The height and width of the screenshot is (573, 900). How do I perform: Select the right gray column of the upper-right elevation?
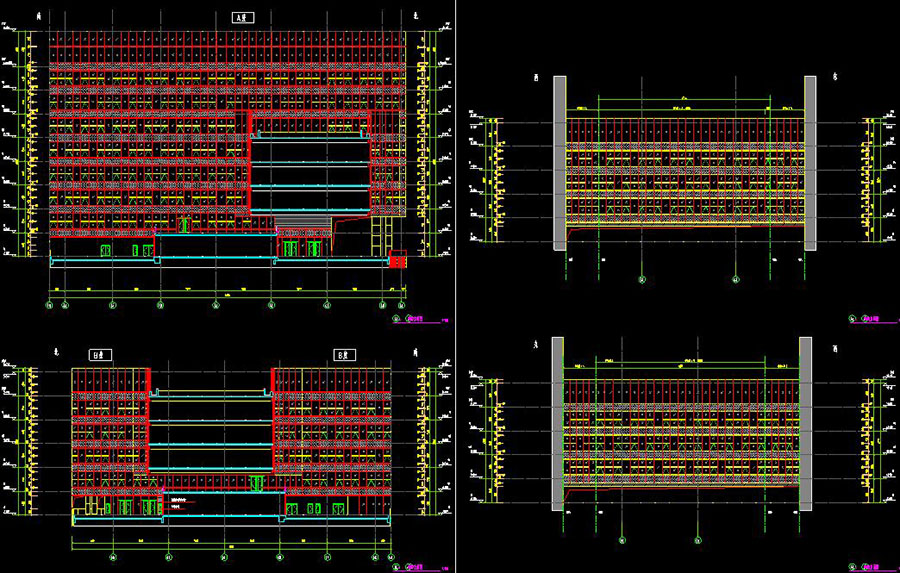pos(810,163)
